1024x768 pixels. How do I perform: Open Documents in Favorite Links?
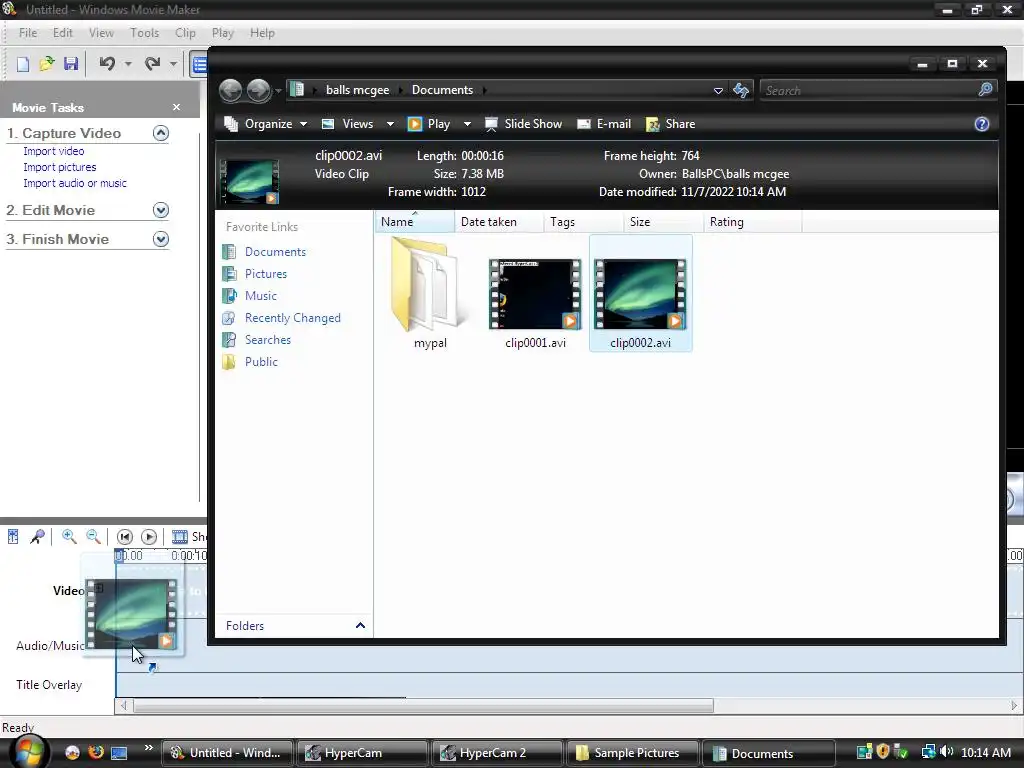275,252
